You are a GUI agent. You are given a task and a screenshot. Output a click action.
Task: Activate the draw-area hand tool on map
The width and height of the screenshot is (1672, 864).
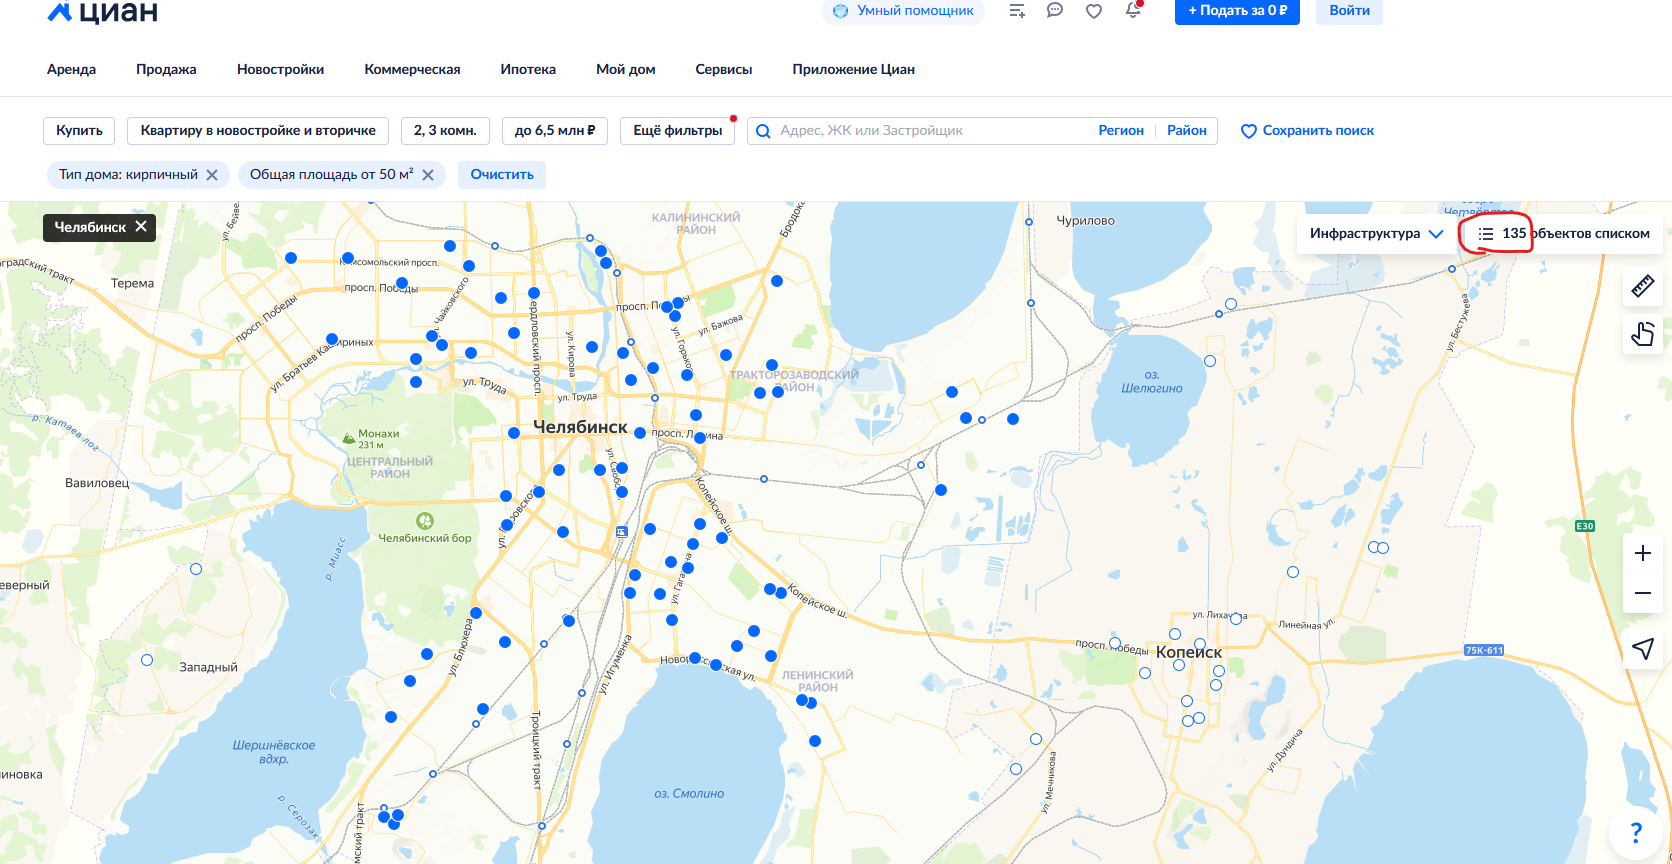click(1642, 334)
